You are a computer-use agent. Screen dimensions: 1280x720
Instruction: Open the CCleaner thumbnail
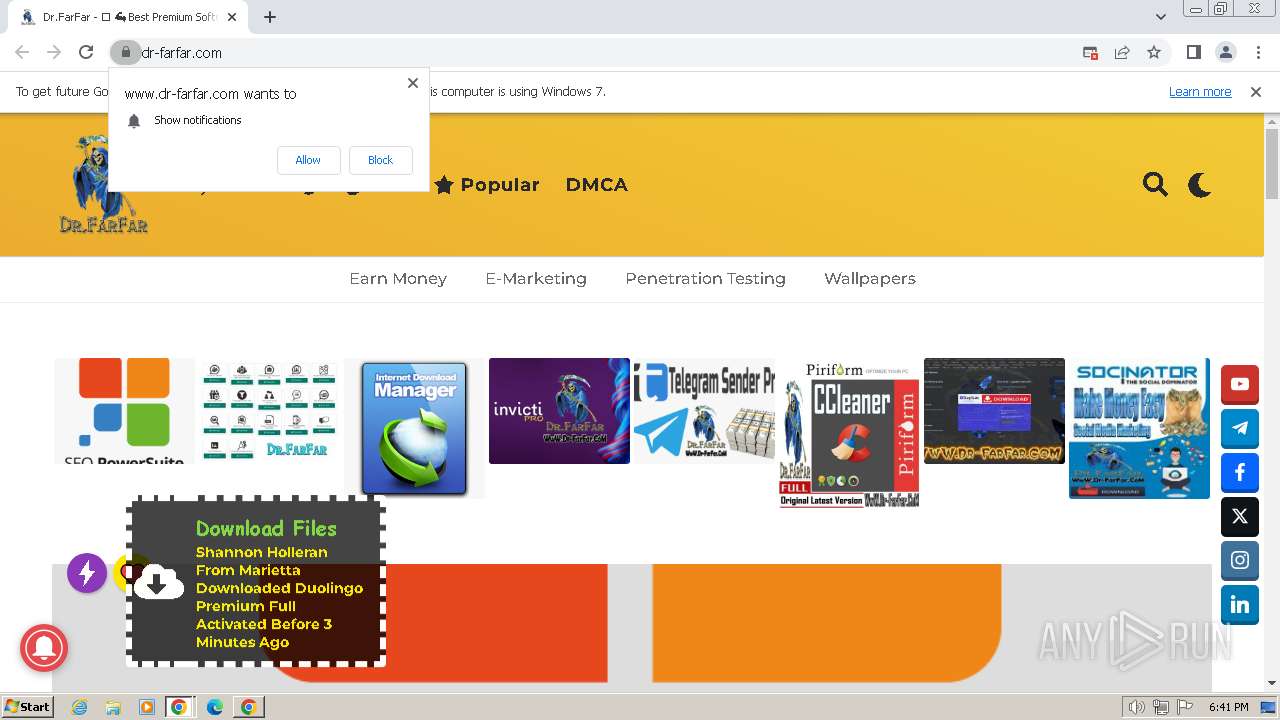click(849, 433)
